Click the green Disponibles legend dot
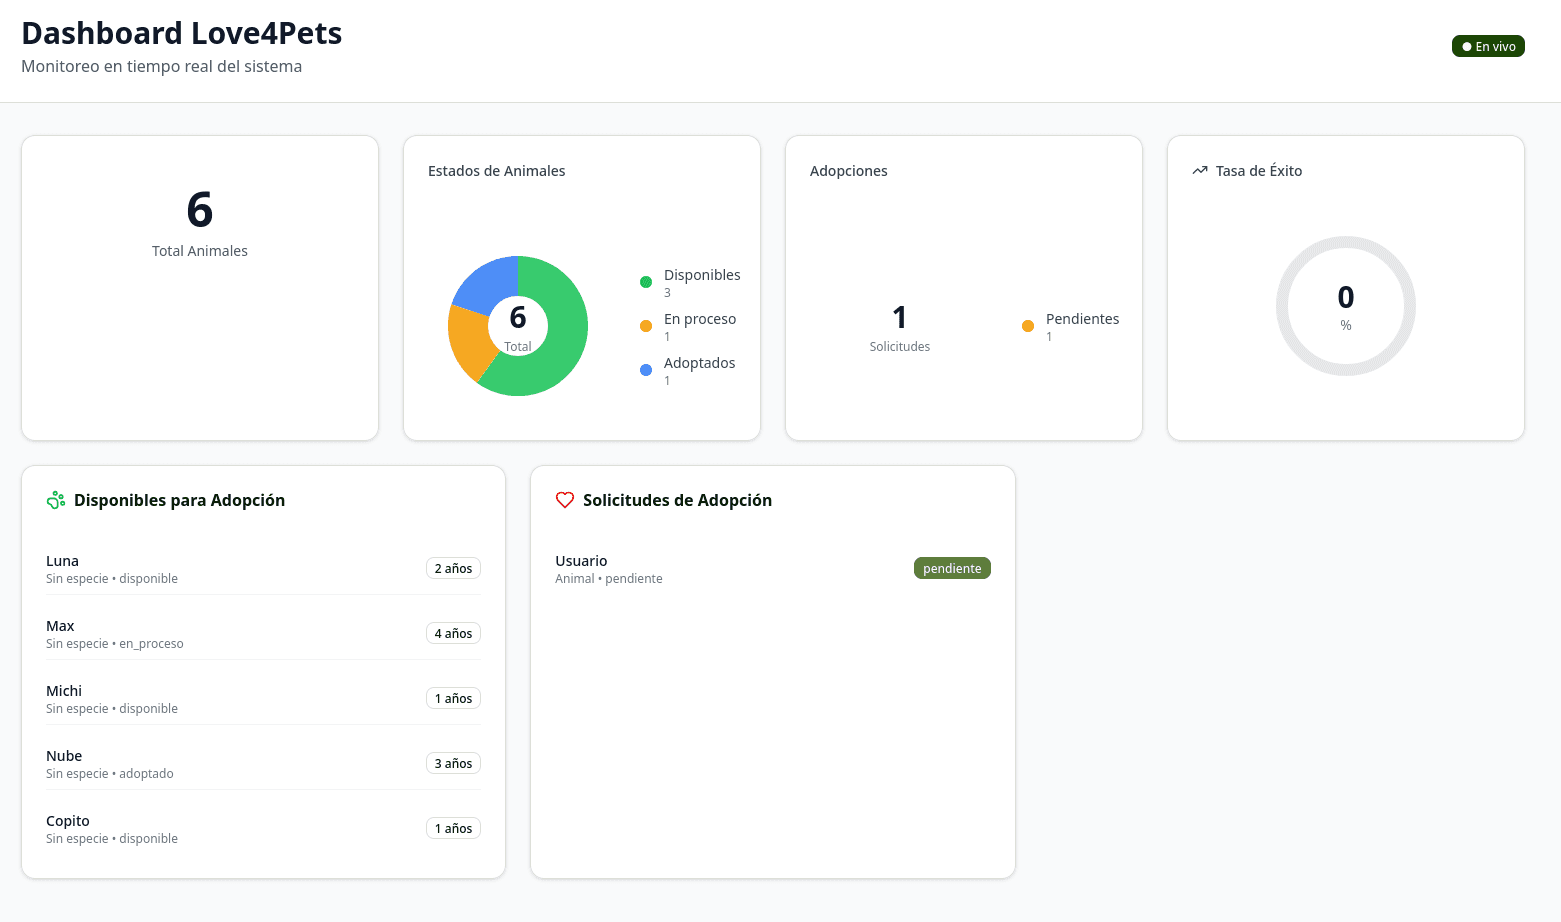 pos(646,282)
